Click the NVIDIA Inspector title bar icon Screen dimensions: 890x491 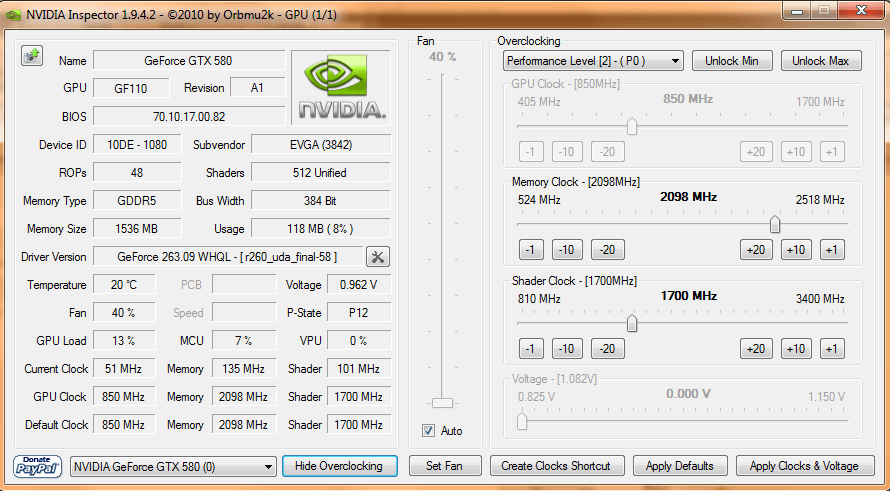(x=14, y=15)
